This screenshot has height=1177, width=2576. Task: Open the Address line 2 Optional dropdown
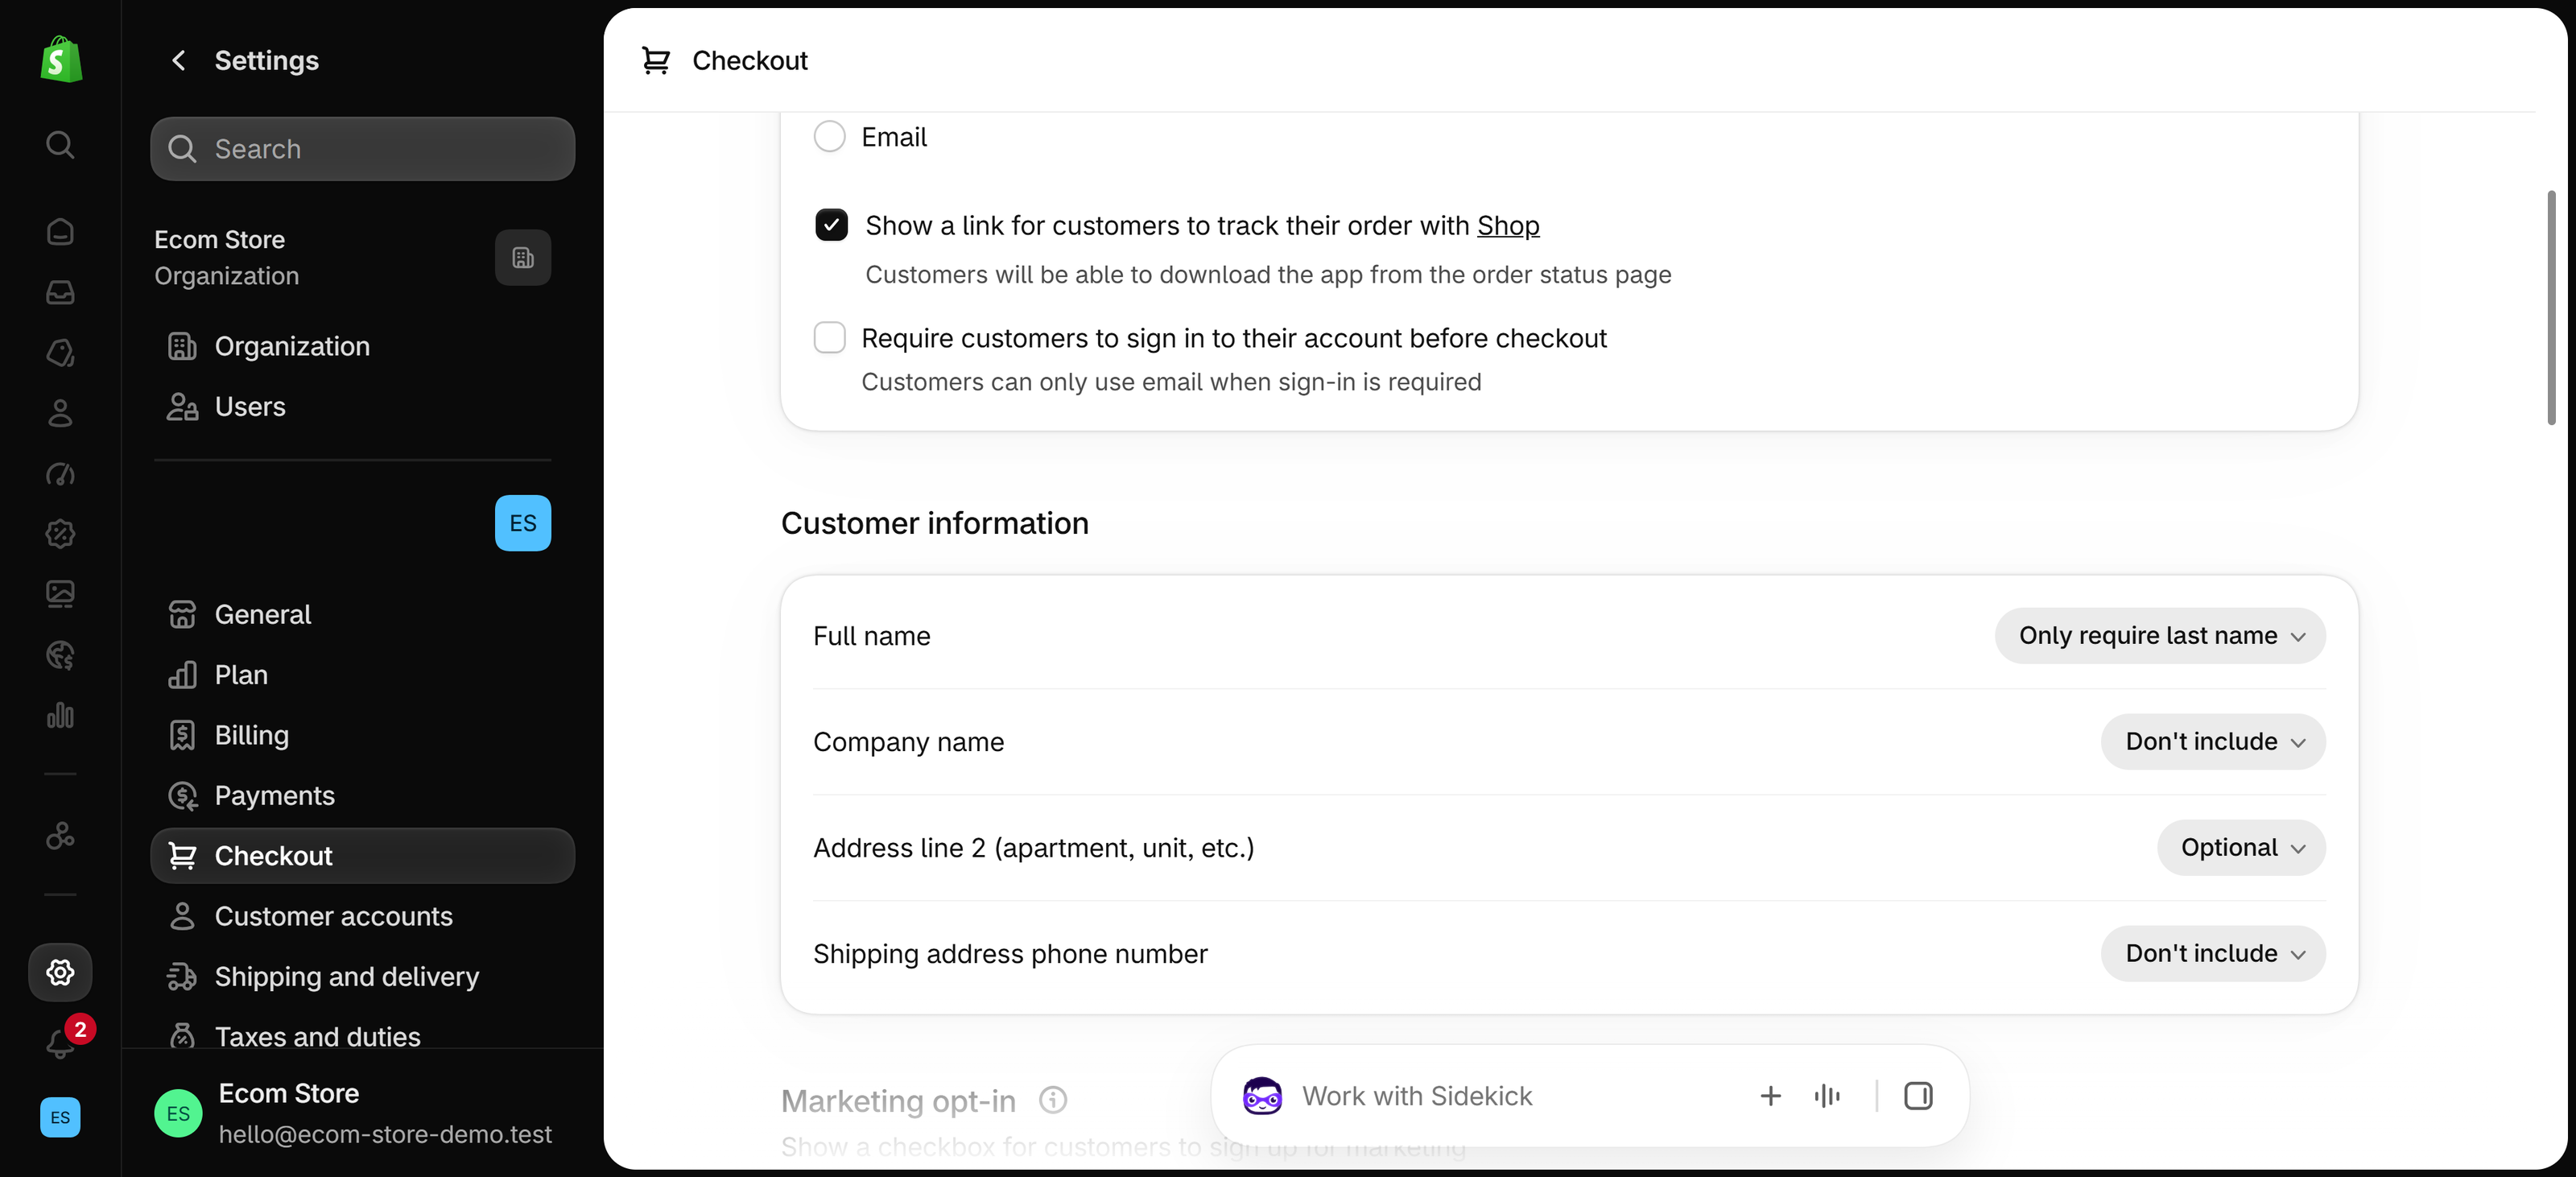[x=2241, y=848]
